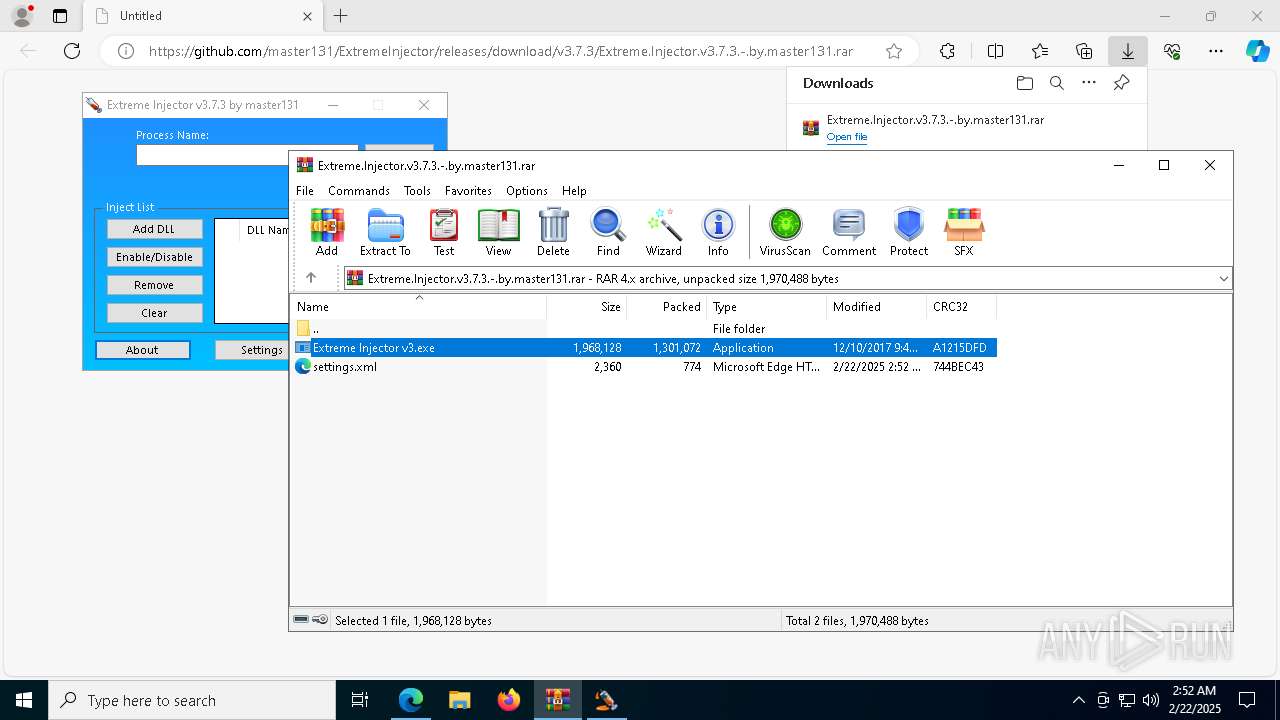View site information icon in address bar
The width and height of the screenshot is (1280, 720).
click(x=126, y=51)
